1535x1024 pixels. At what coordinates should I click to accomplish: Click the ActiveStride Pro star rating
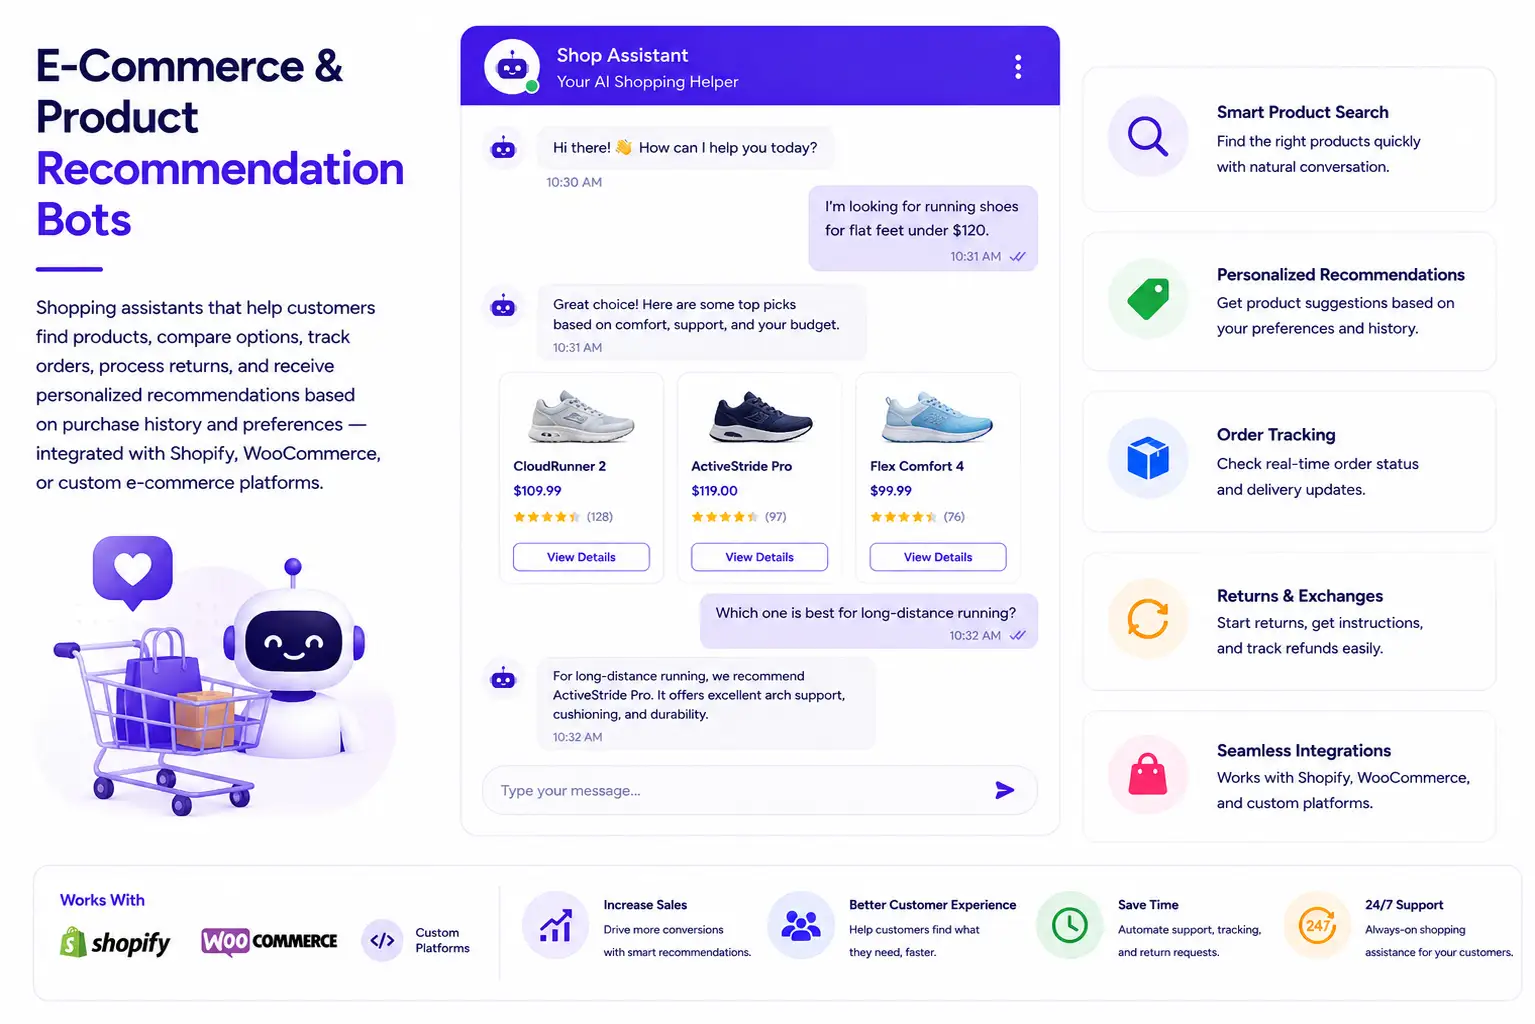pyautogui.click(x=725, y=517)
